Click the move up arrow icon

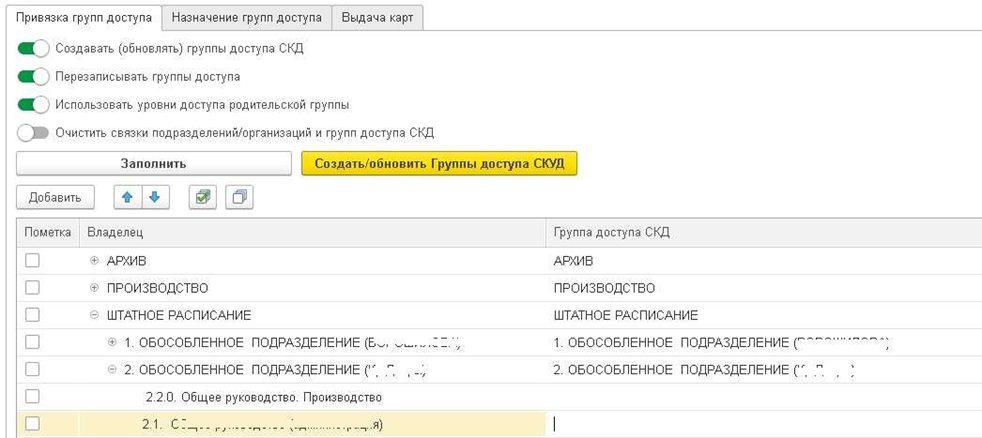(x=127, y=198)
